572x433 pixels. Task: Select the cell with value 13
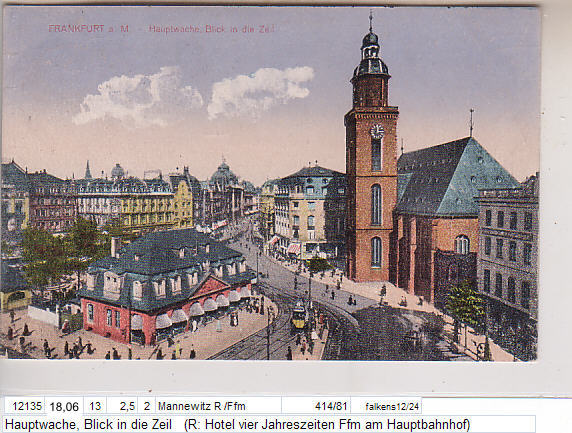coord(95,406)
